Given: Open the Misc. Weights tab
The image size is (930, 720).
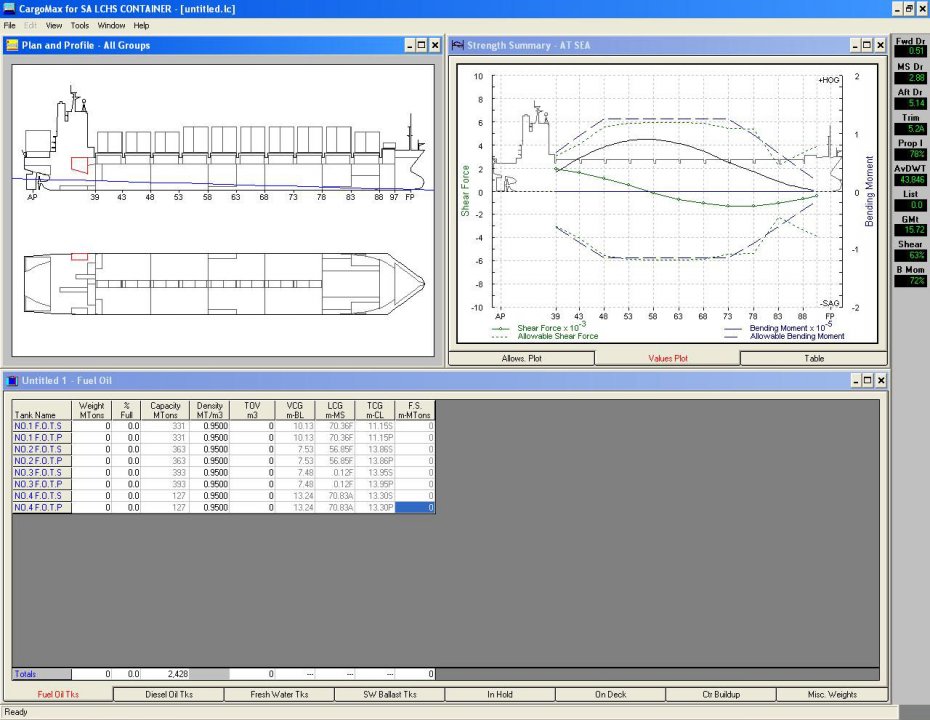Looking at the screenshot, I should [x=832, y=694].
